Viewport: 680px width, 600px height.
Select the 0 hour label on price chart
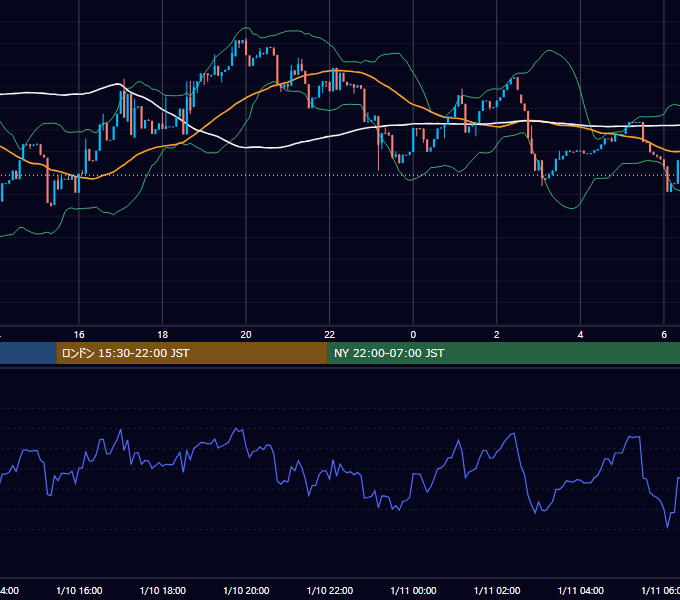413,335
